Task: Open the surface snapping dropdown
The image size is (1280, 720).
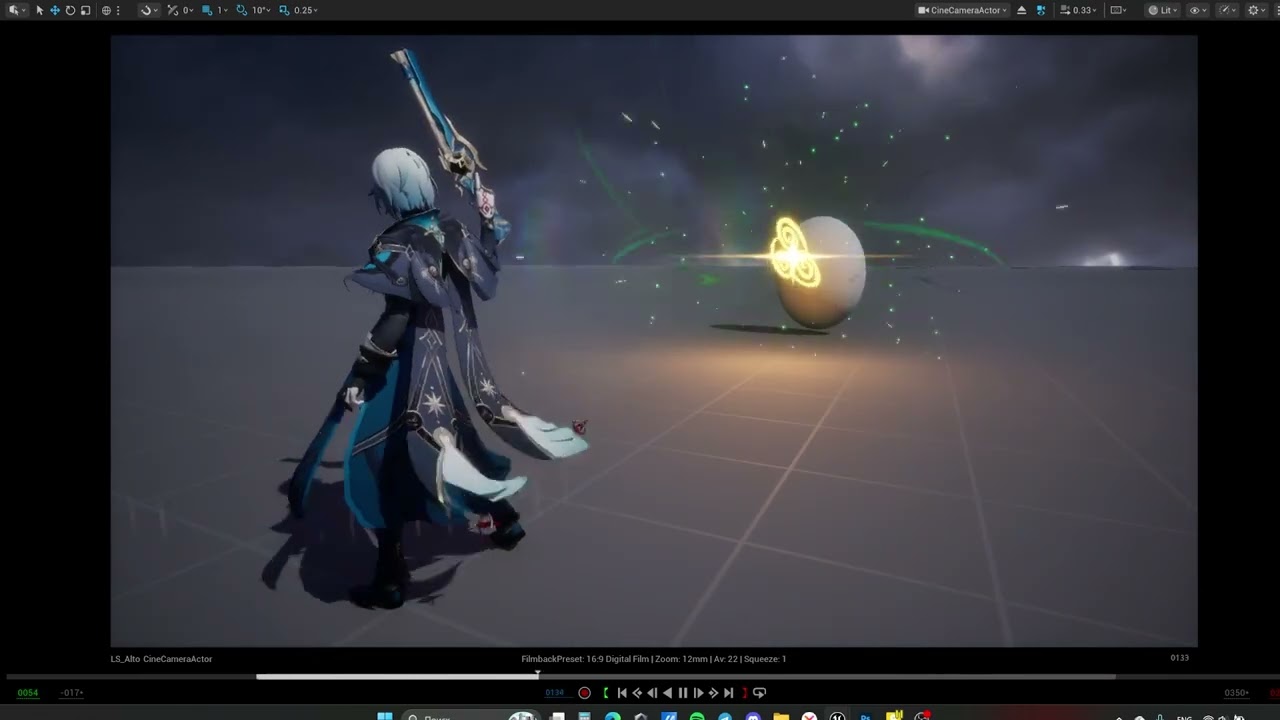Action: (149, 10)
